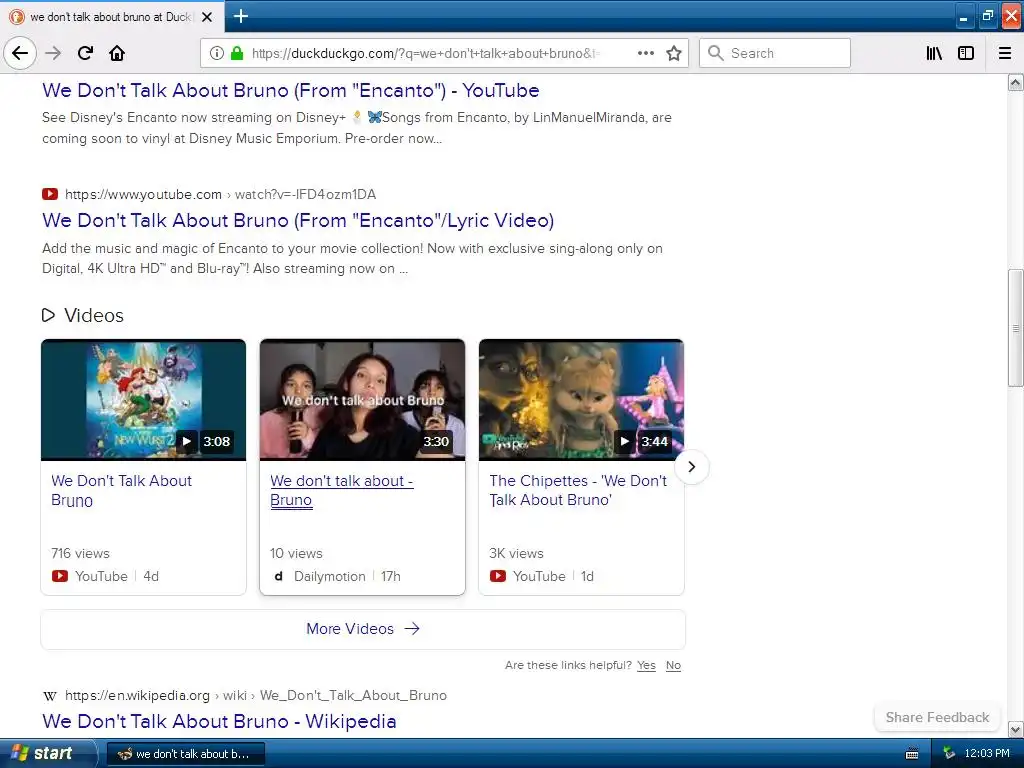Play the Little Mermaid thumbnail video 3:08

[x=143, y=400]
